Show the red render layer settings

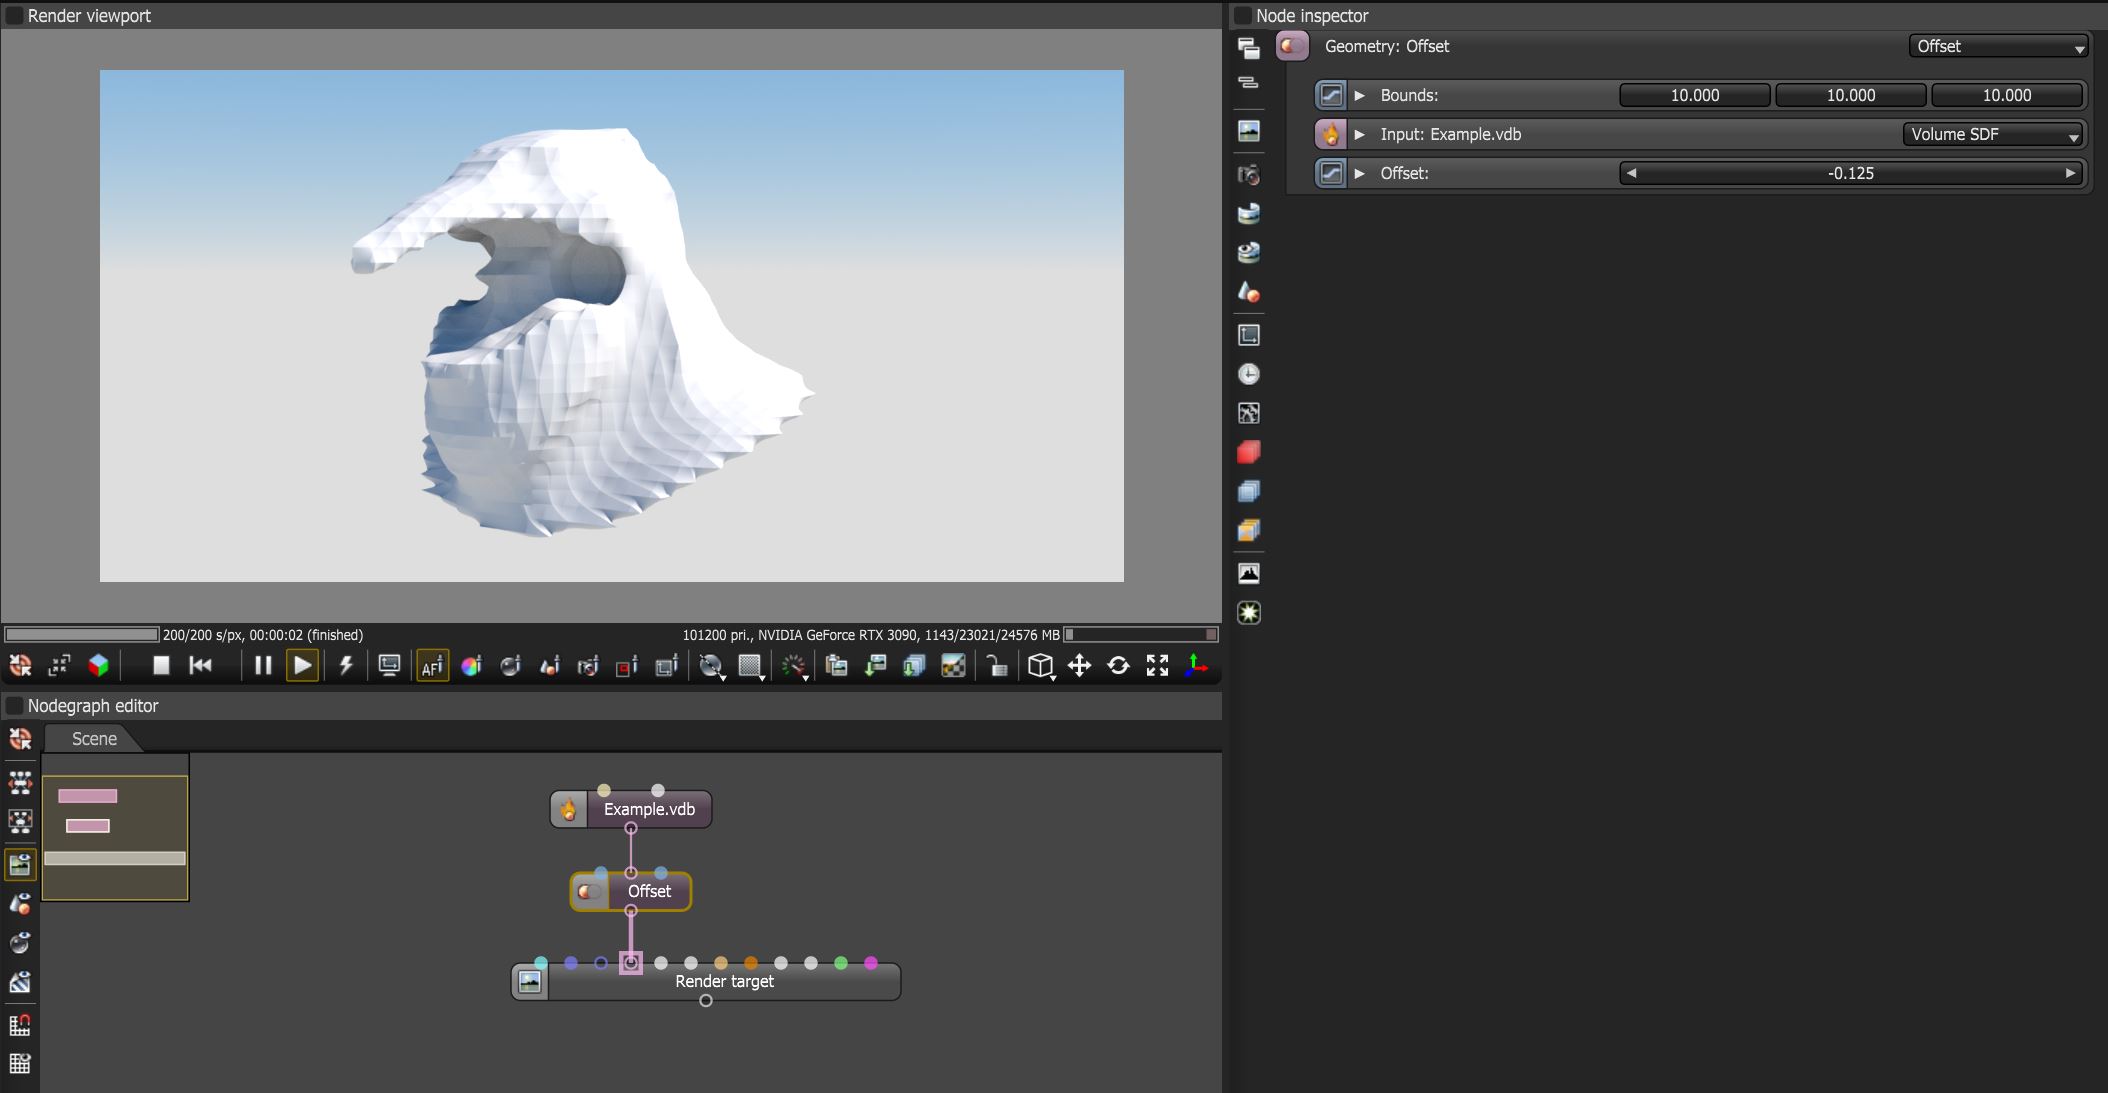coord(1248,452)
